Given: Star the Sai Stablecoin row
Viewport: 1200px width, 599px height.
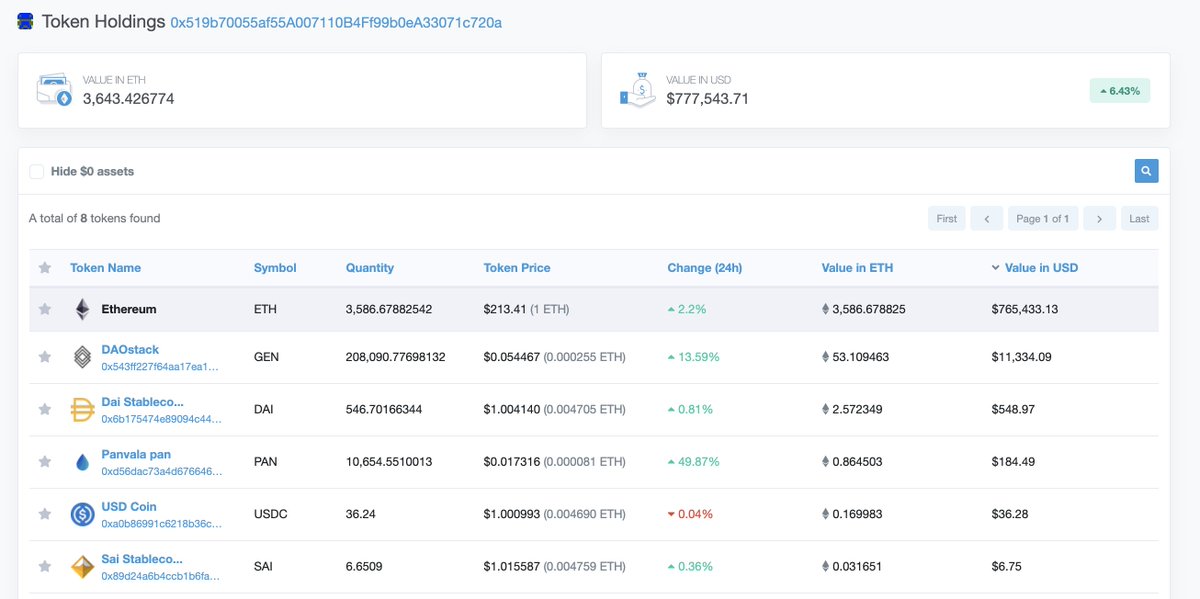Looking at the screenshot, I should pos(45,566).
